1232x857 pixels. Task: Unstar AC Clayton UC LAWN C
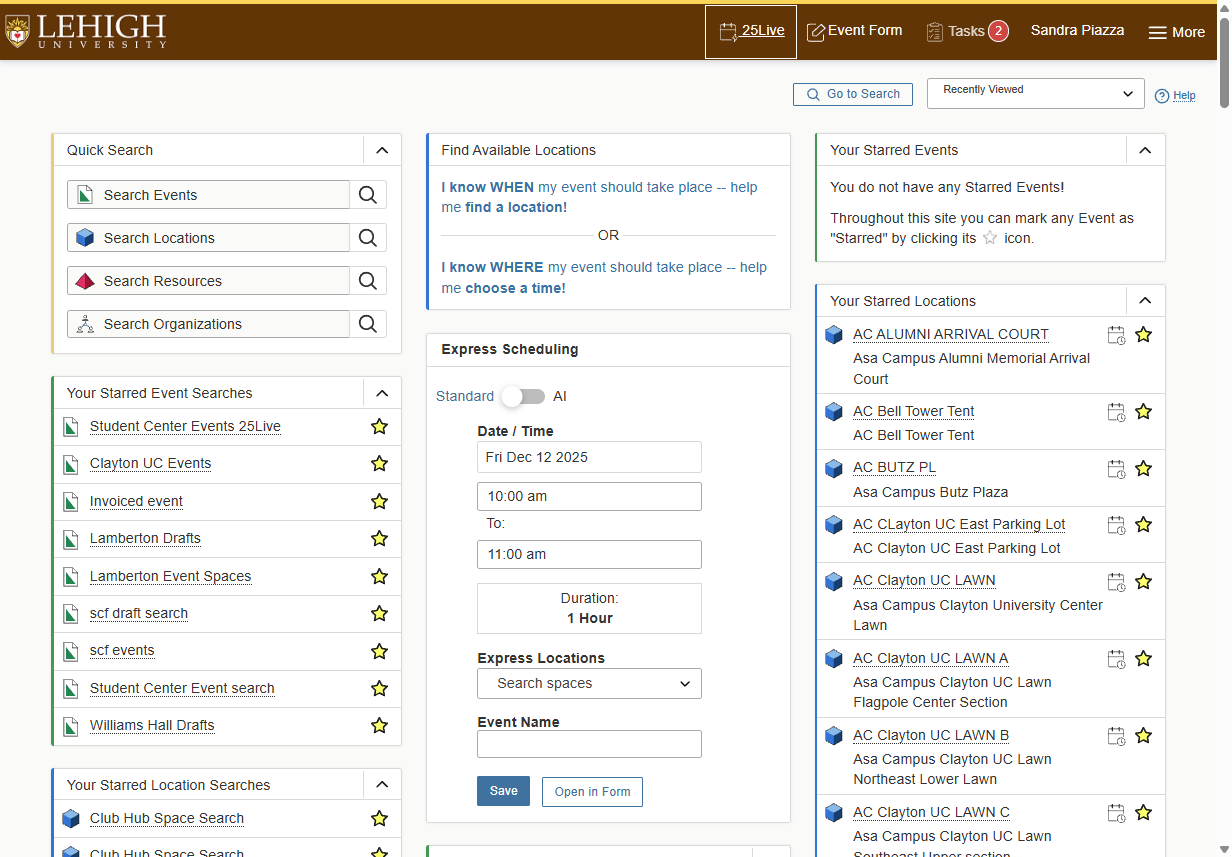pos(1143,812)
